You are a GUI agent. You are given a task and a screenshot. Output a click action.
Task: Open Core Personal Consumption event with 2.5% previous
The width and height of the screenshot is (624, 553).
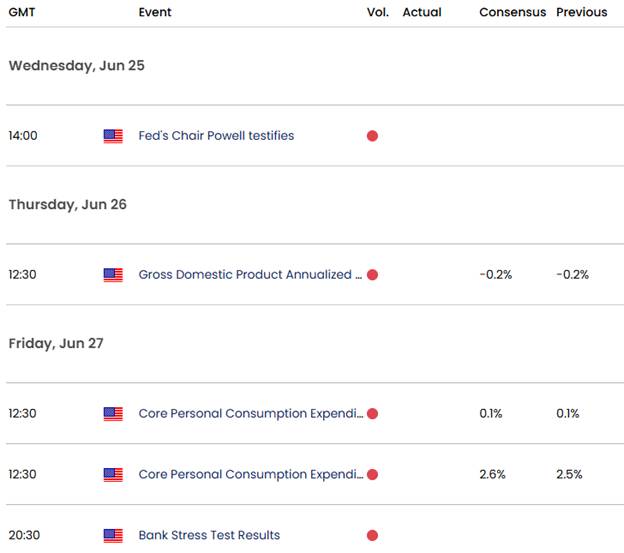click(x=251, y=474)
